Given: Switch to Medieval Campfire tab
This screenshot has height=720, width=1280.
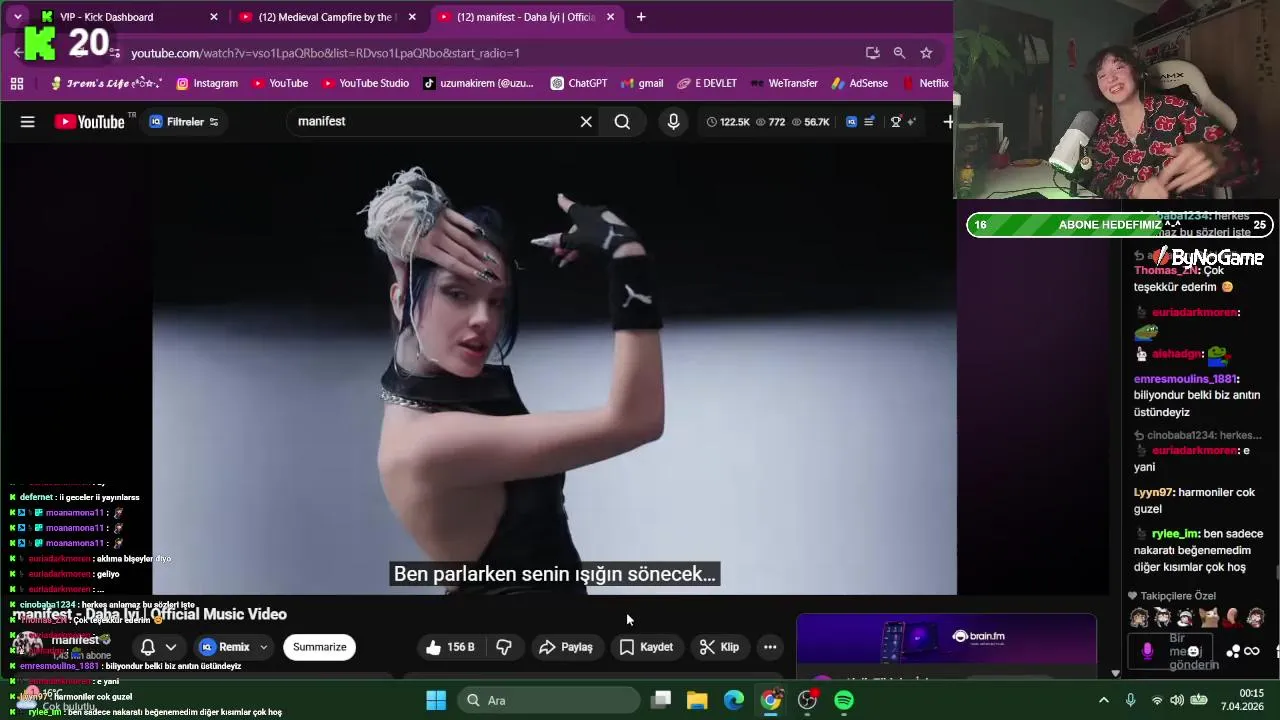Looking at the screenshot, I should click(x=325, y=17).
